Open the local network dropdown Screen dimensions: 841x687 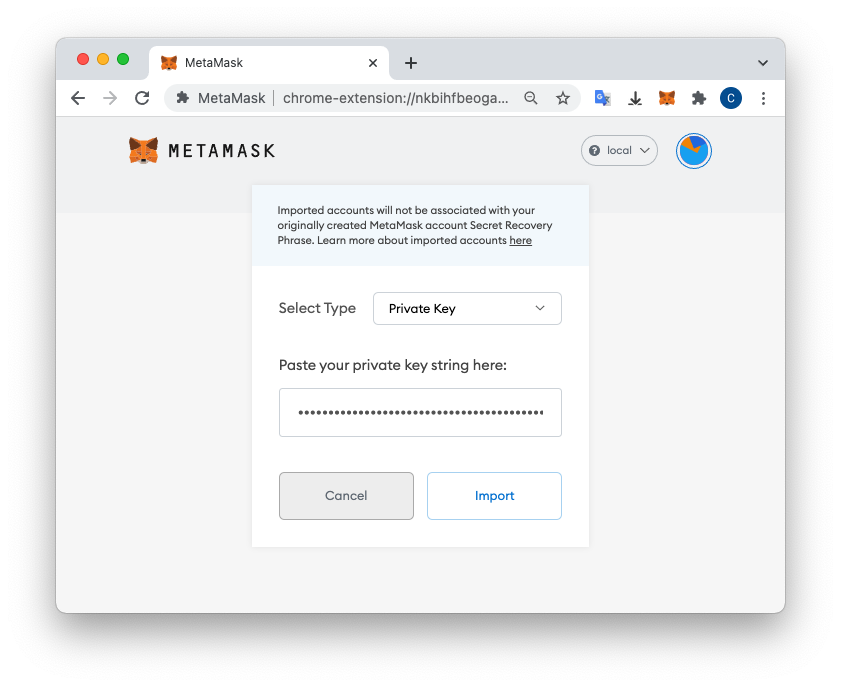click(619, 150)
